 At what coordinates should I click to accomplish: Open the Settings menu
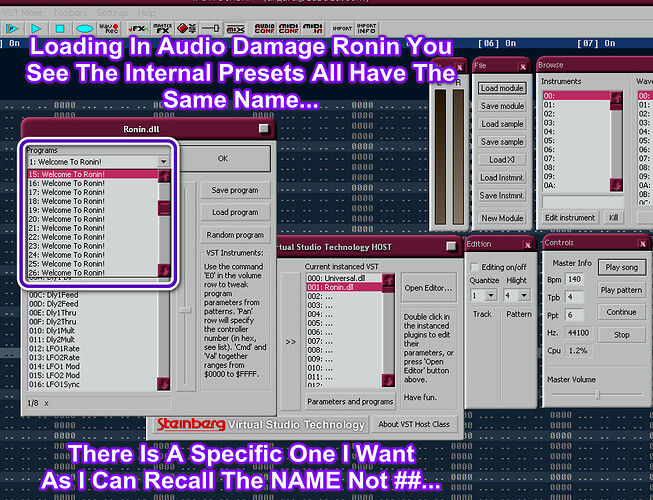coord(112,13)
